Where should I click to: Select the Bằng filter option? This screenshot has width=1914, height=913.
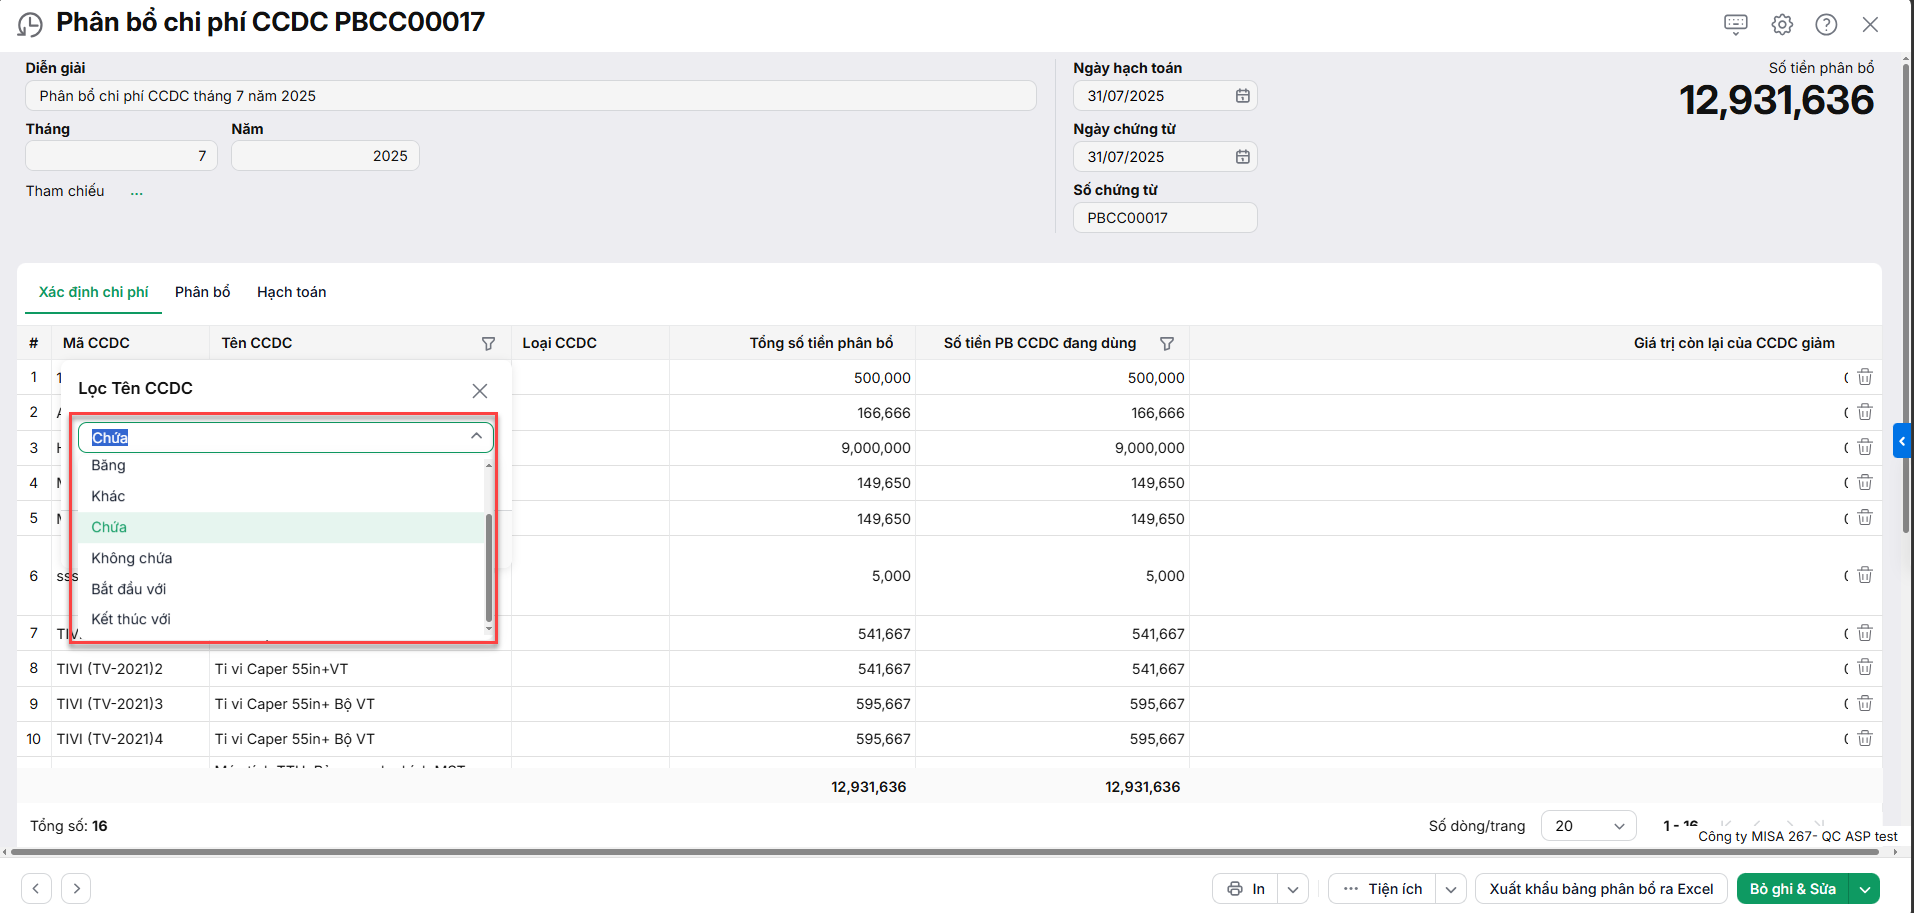coord(281,465)
